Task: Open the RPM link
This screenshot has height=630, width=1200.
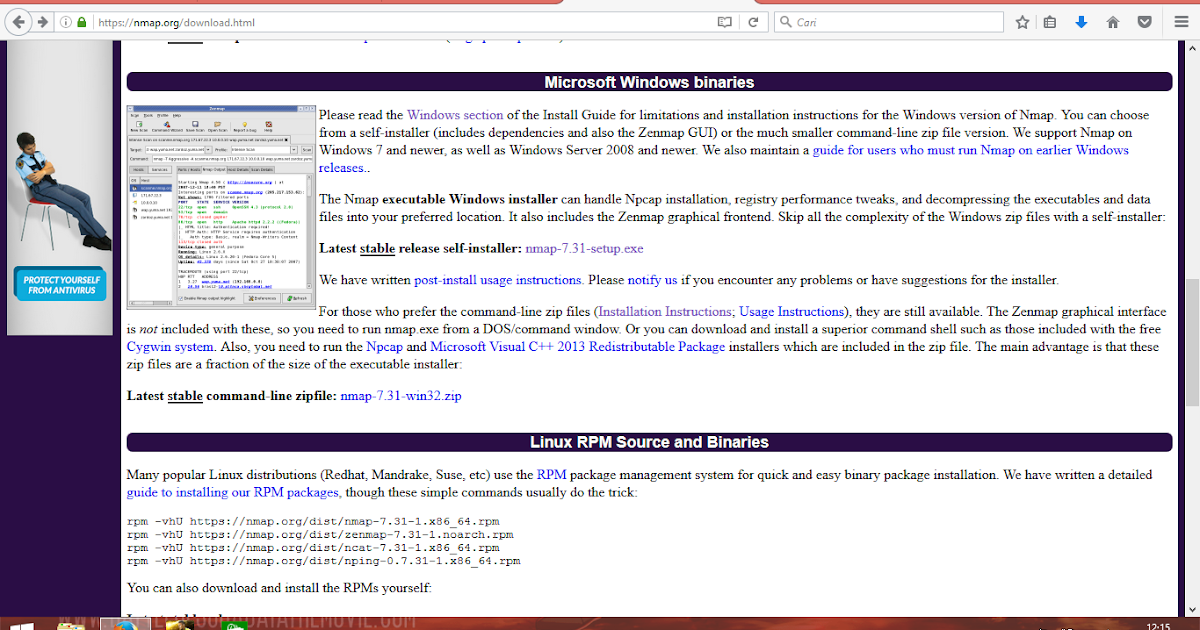Action: (551, 475)
